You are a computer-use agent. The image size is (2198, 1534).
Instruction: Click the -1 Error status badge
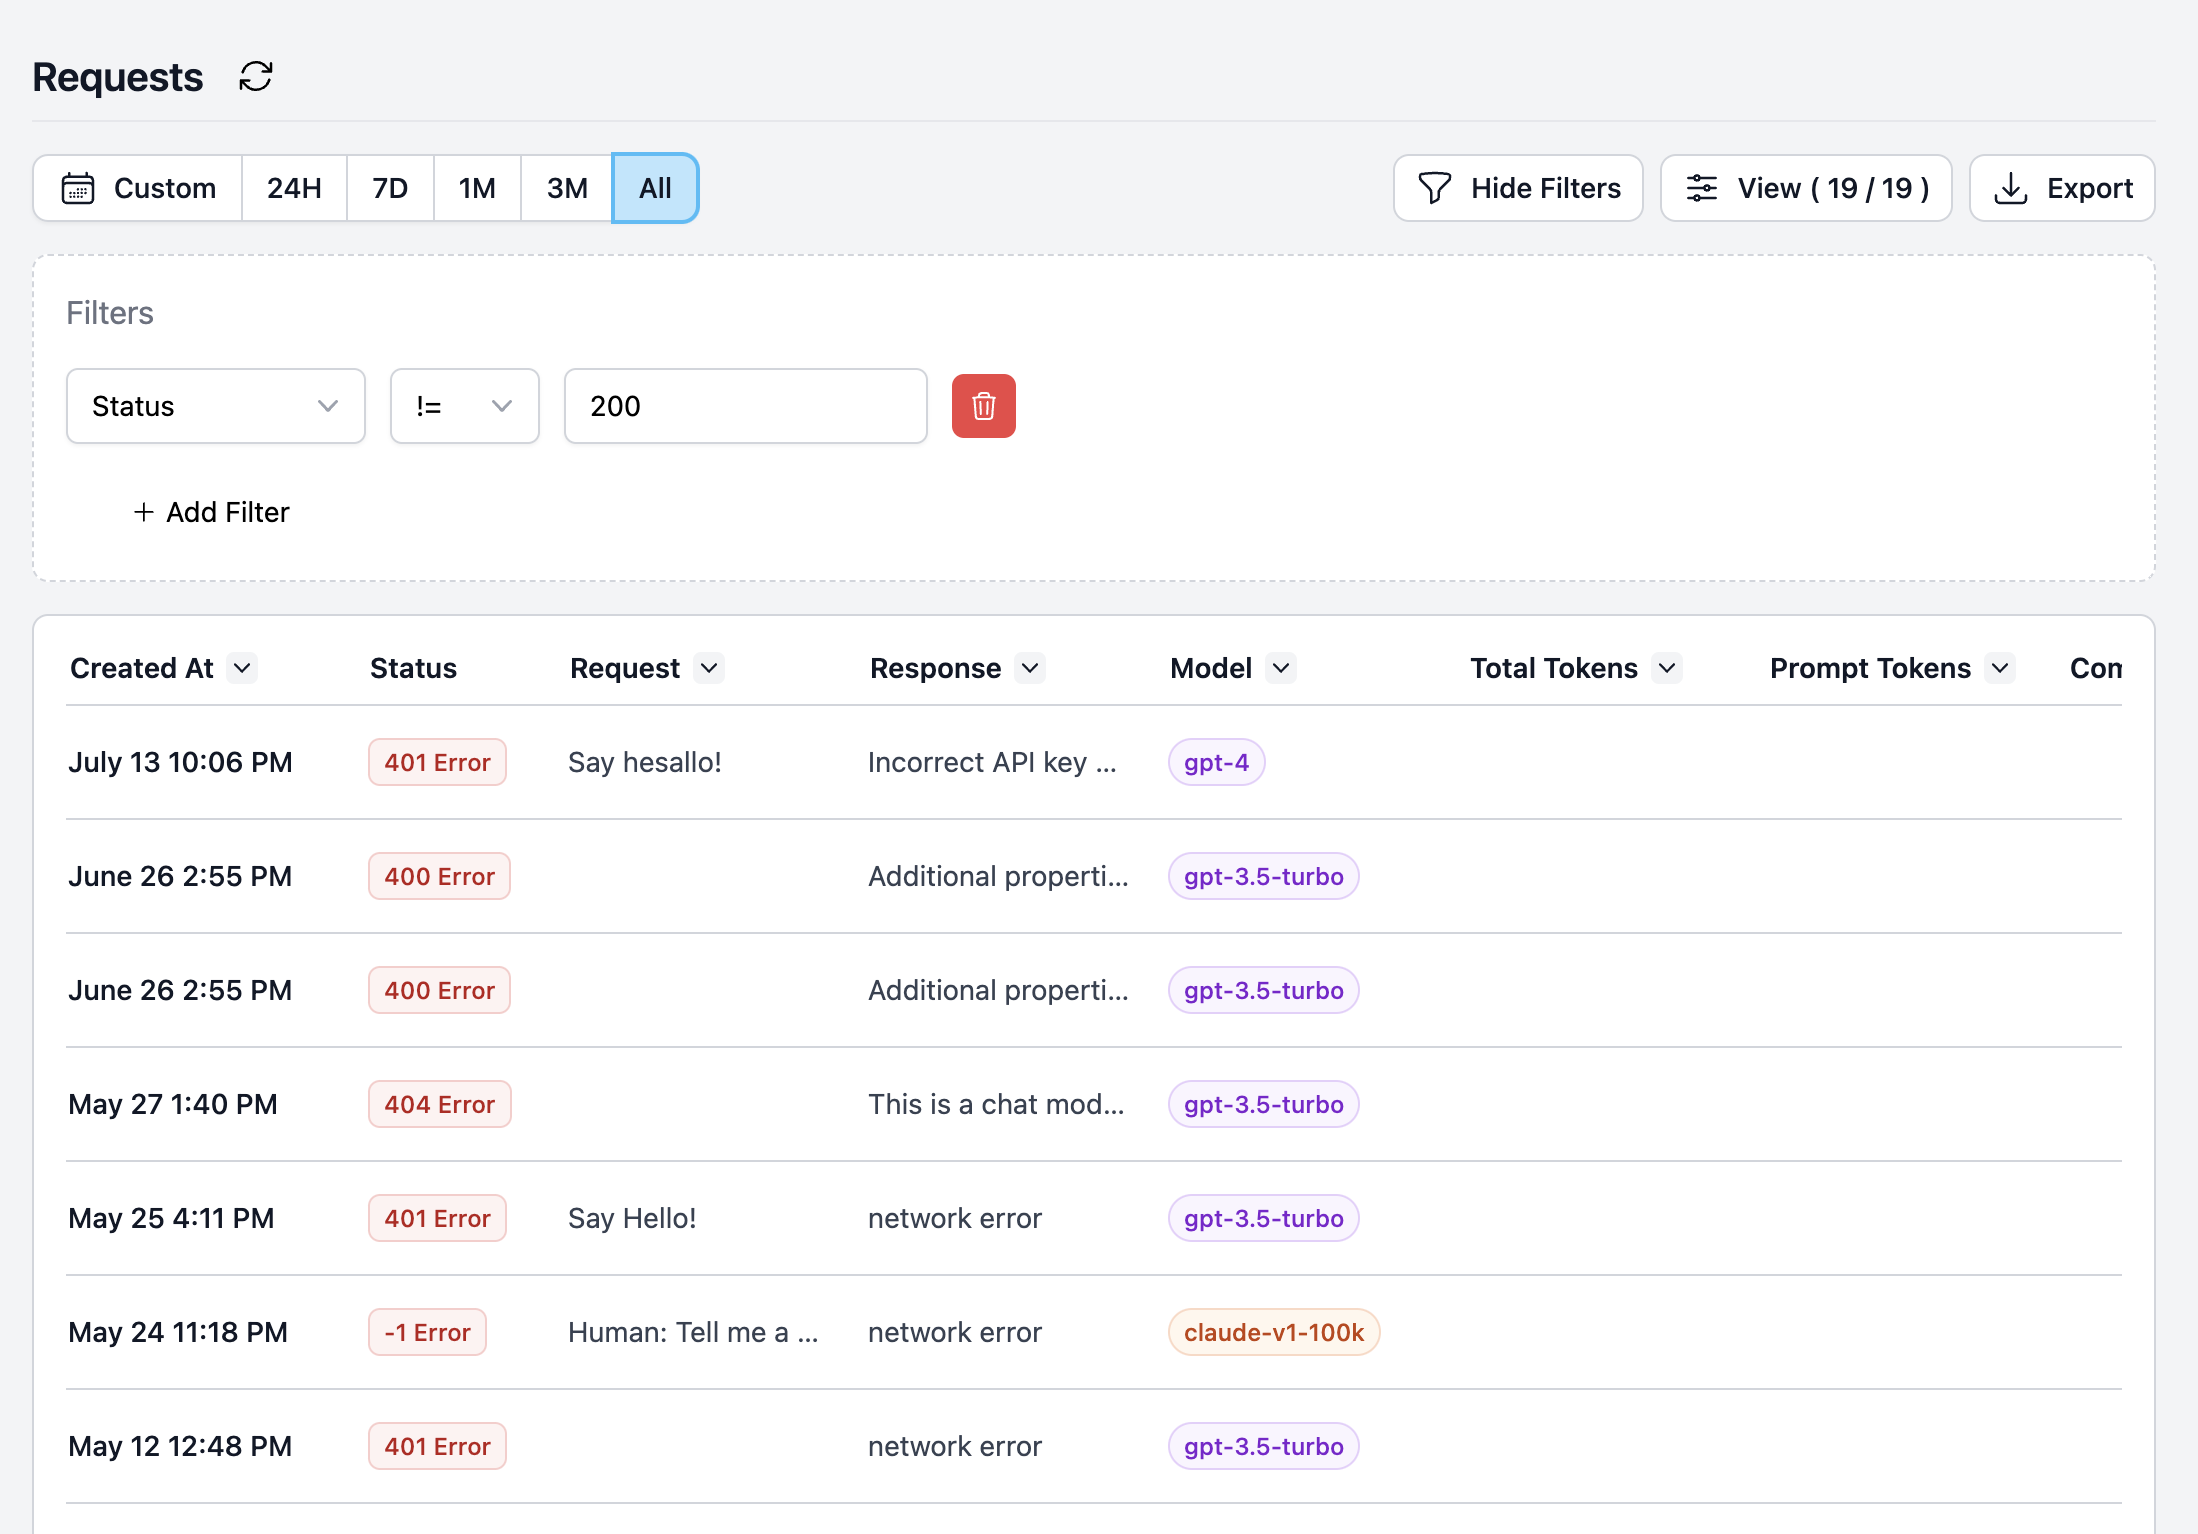coord(427,1332)
